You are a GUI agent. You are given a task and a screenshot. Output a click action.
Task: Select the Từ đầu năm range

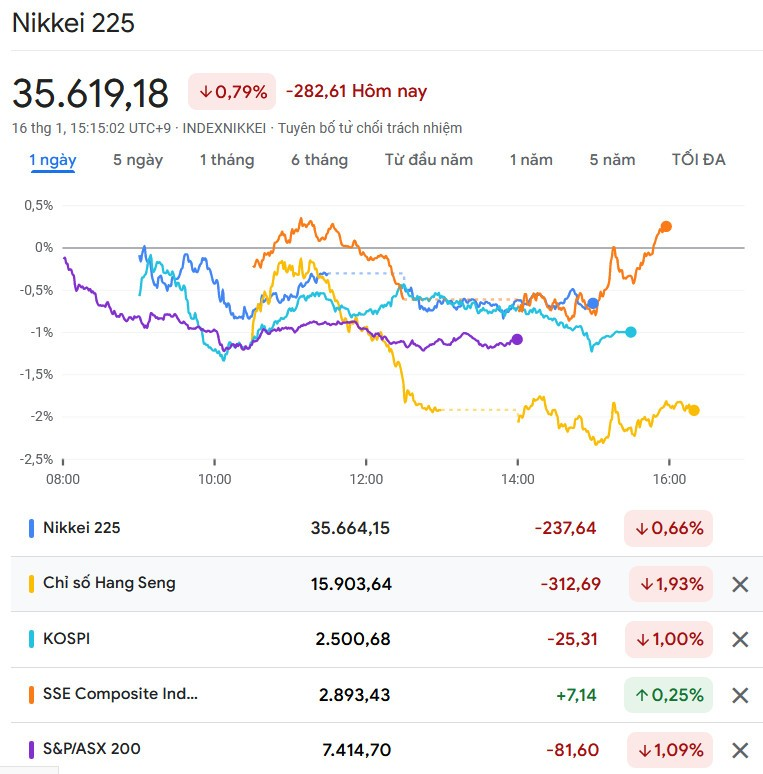[429, 160]
